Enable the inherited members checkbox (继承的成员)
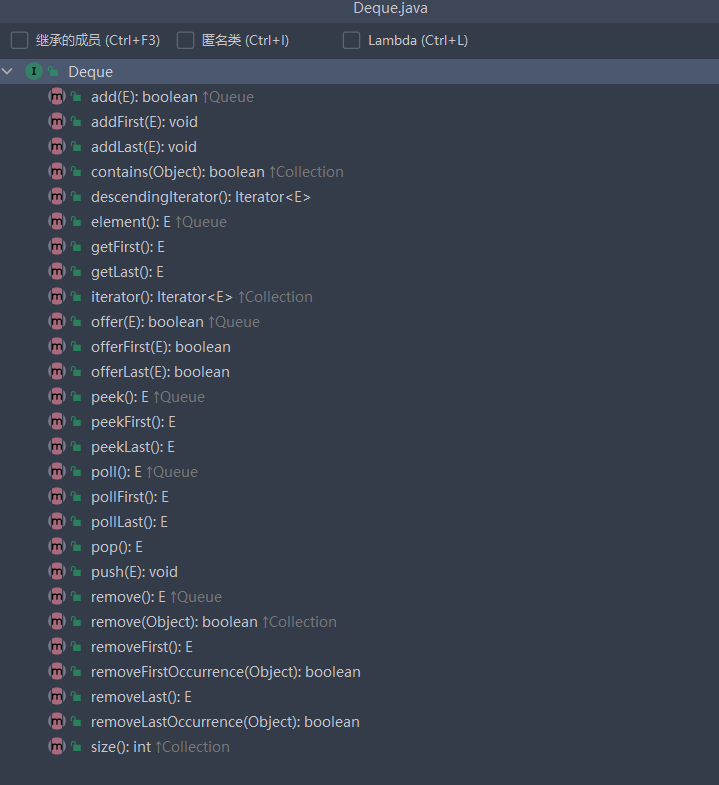This screenshot has height=785, width=719. pyautogui.click(x=19, y=41)
